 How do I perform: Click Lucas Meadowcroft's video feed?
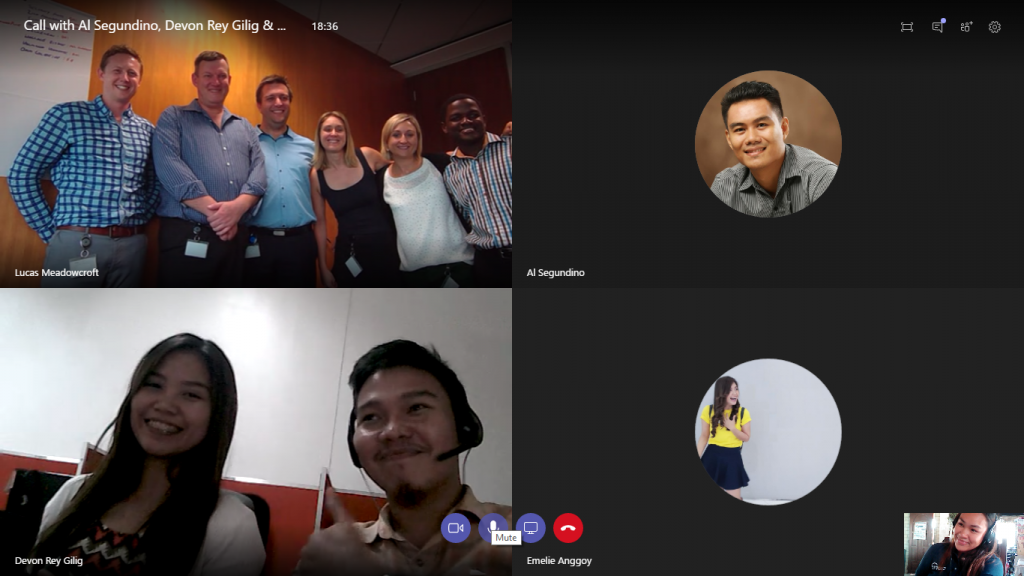(256, 144)
